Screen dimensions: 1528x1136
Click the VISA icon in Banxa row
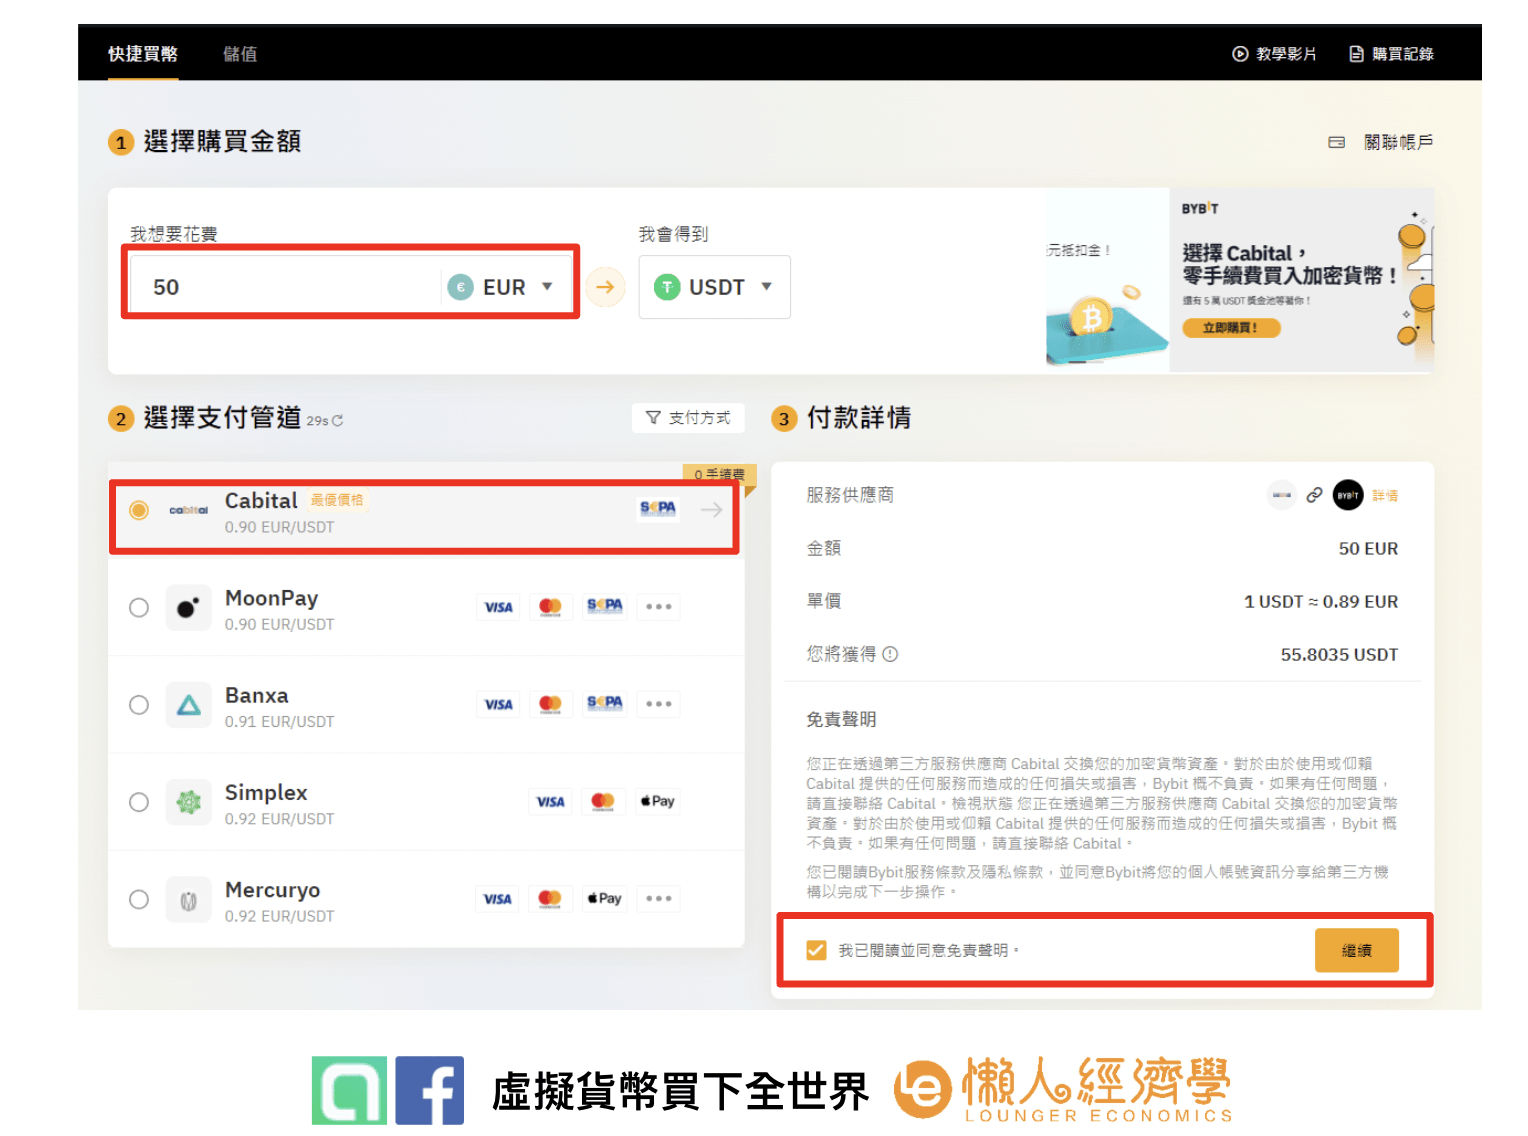(x=498, y=704)
